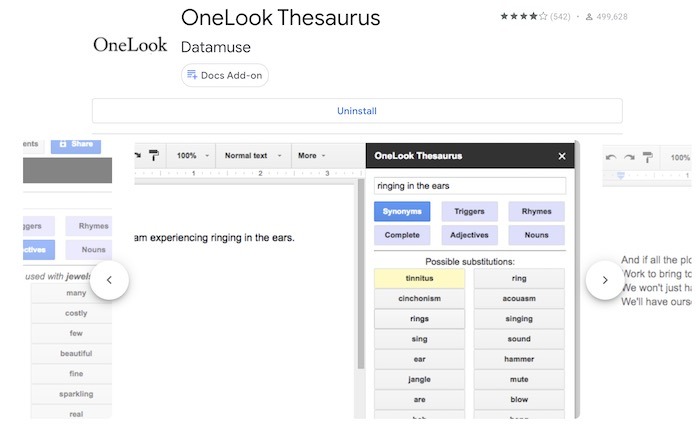Choose 'few' in left screenshot list
Image resolution: width=700 pixels, height=430 pixels.
coord(71,333)
